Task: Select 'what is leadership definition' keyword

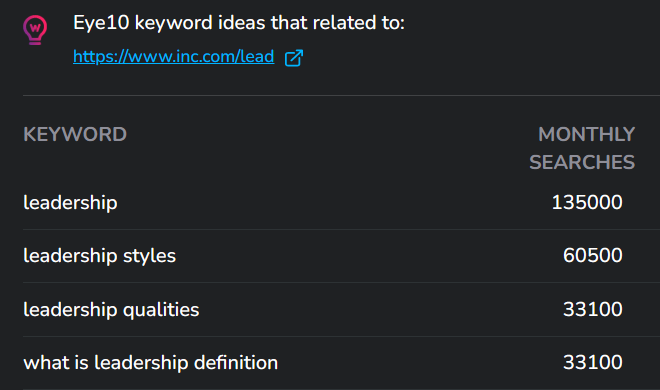Action: [x=151, y=363]
